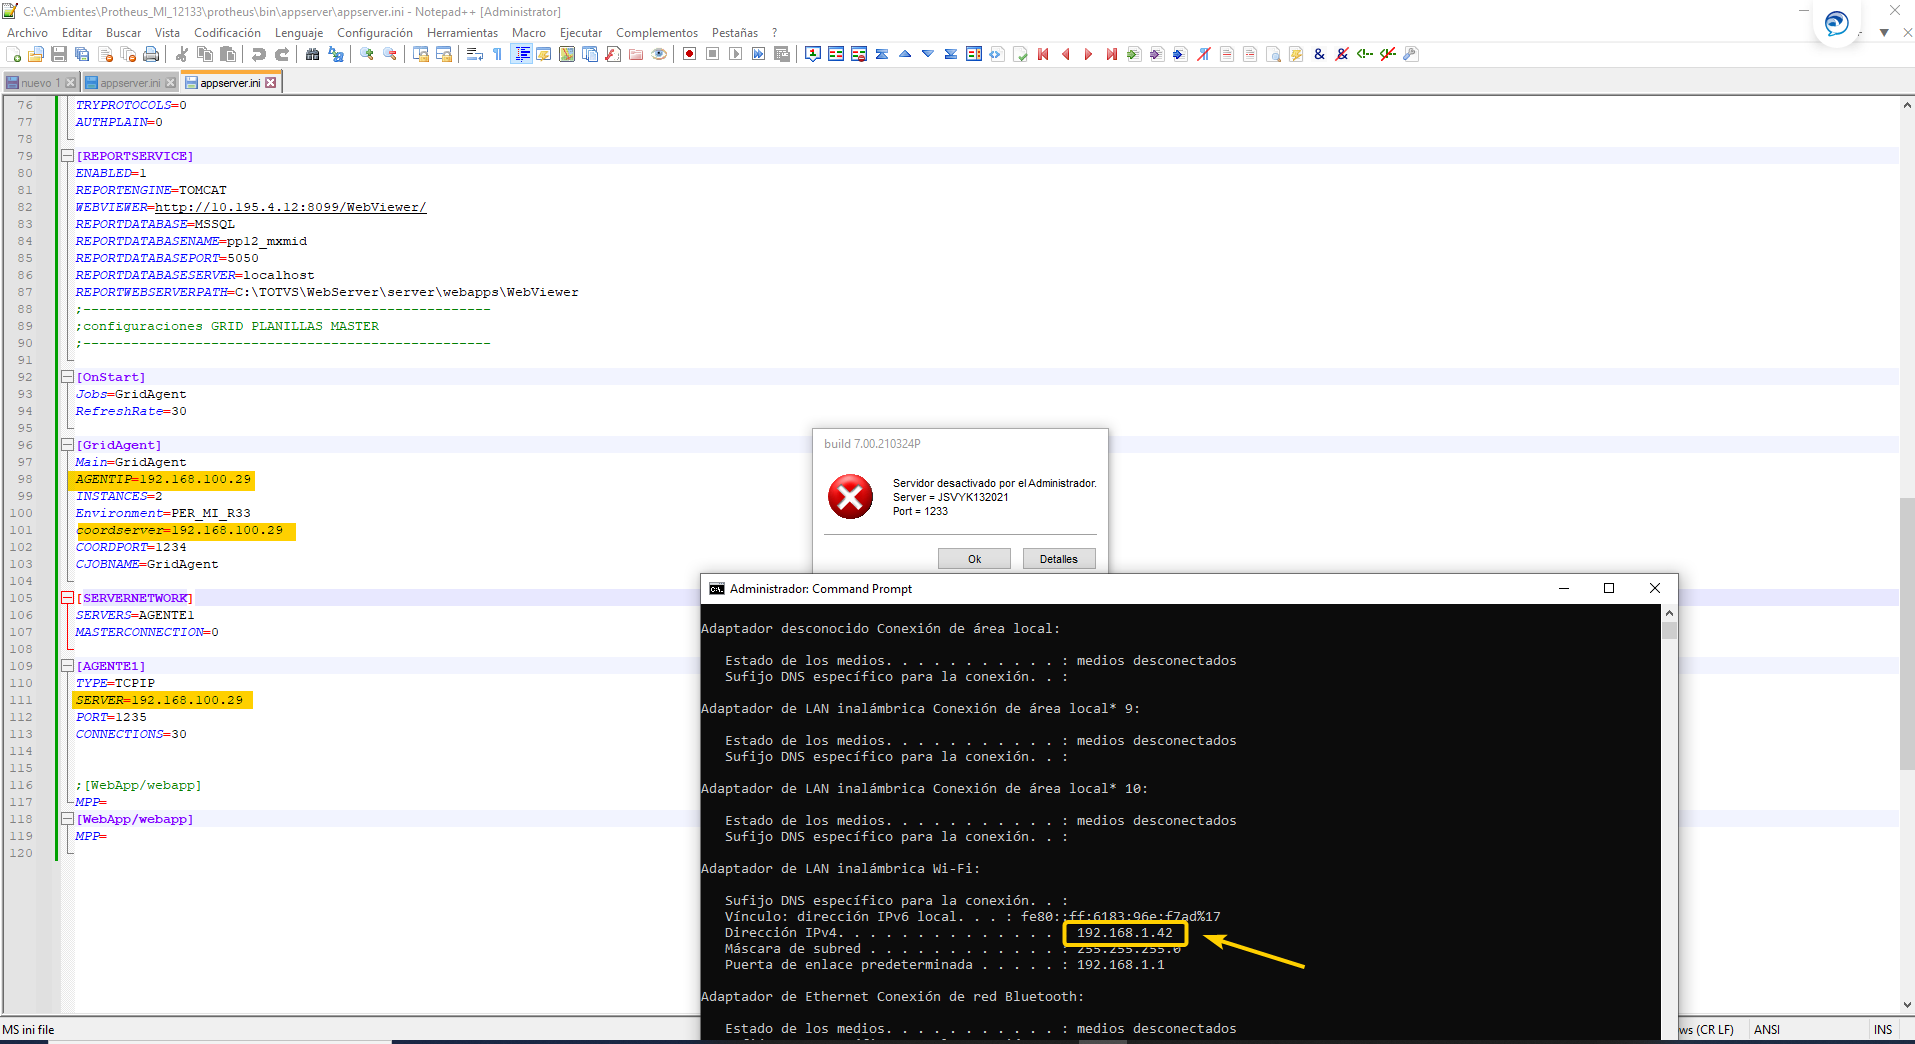Image resolution: width=1915 pixels, height=1044 pixels.
Task: Jump to previous difference blue up arrow
Action: tap(905, 54)
